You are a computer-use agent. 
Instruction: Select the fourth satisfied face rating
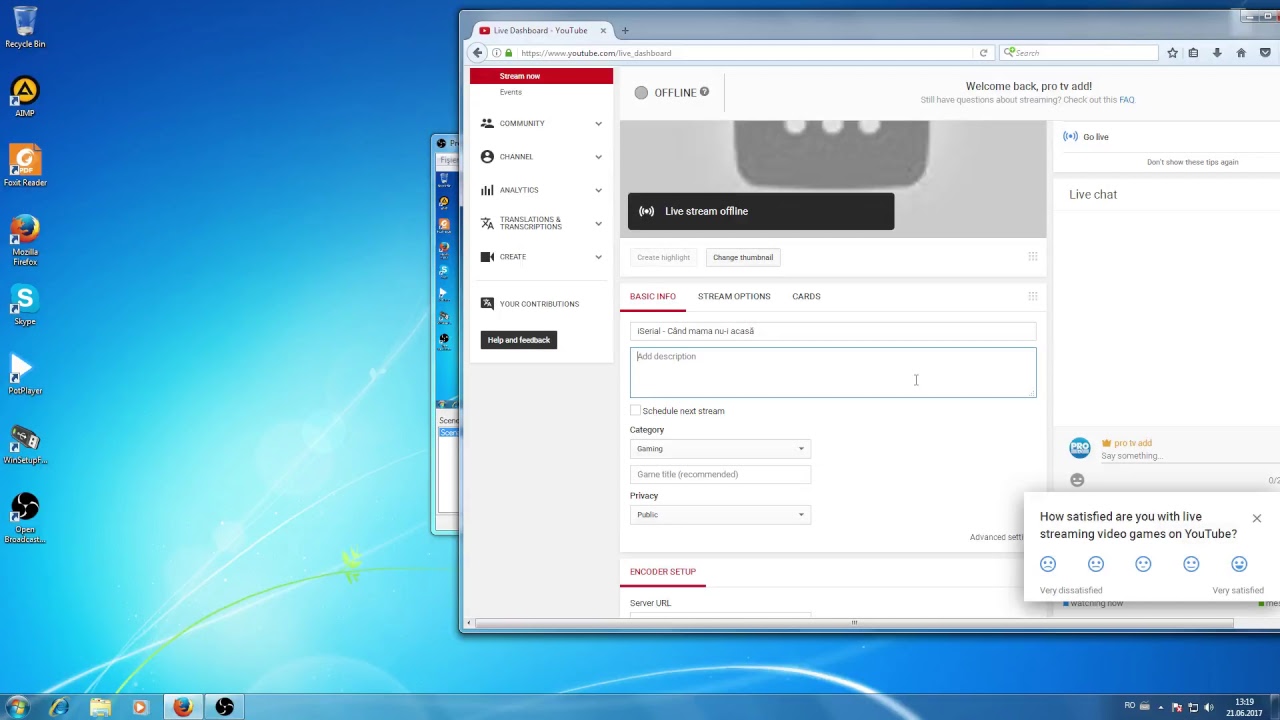click(x=1191, y=564)
